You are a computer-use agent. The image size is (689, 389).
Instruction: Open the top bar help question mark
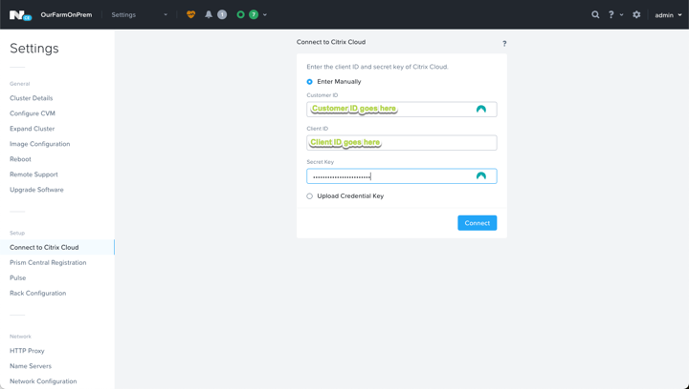[611, 15]
